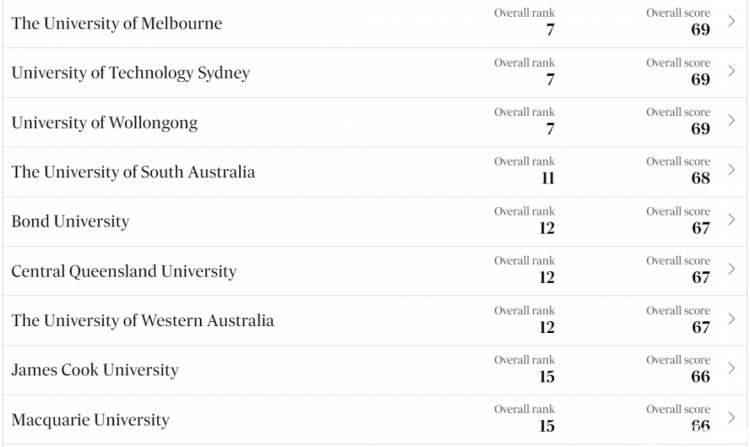Viewport: 750px width, 447px height.
Task: Click overall rank 11 value
Action: (548, 178)
